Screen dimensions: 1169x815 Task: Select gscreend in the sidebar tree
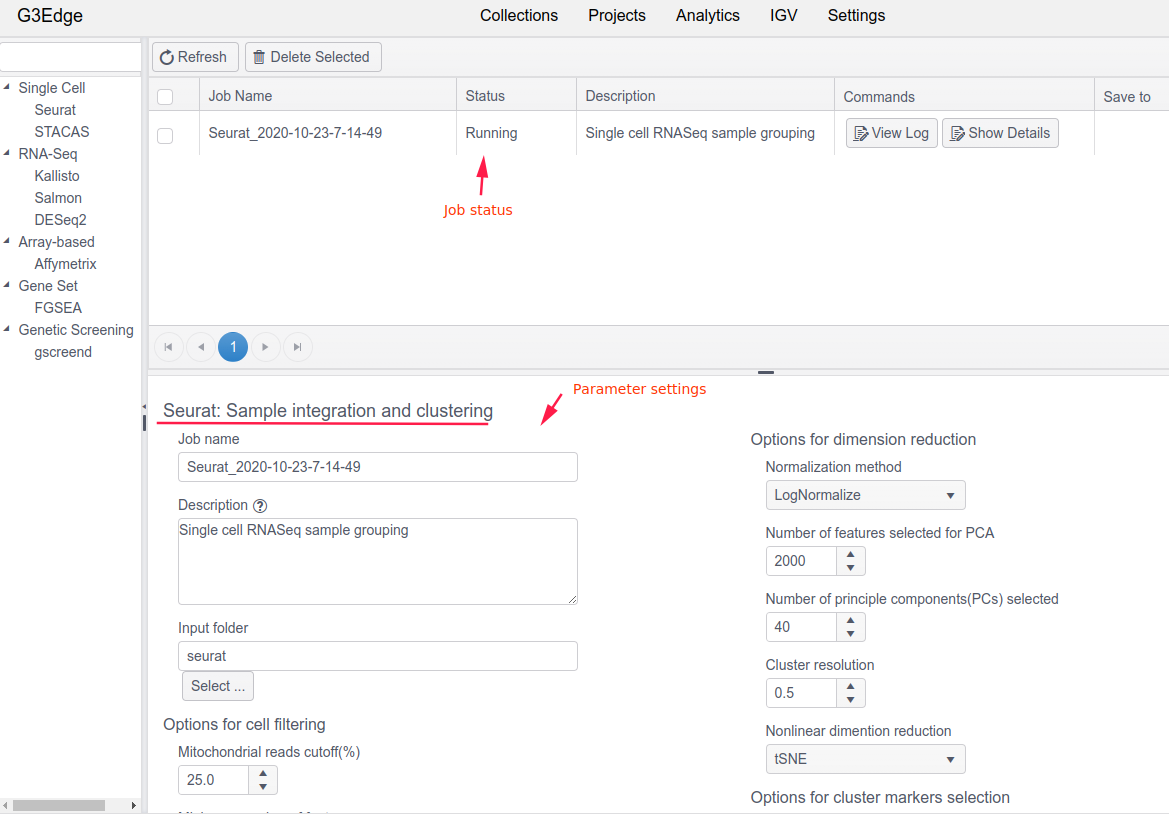(63, 352)
